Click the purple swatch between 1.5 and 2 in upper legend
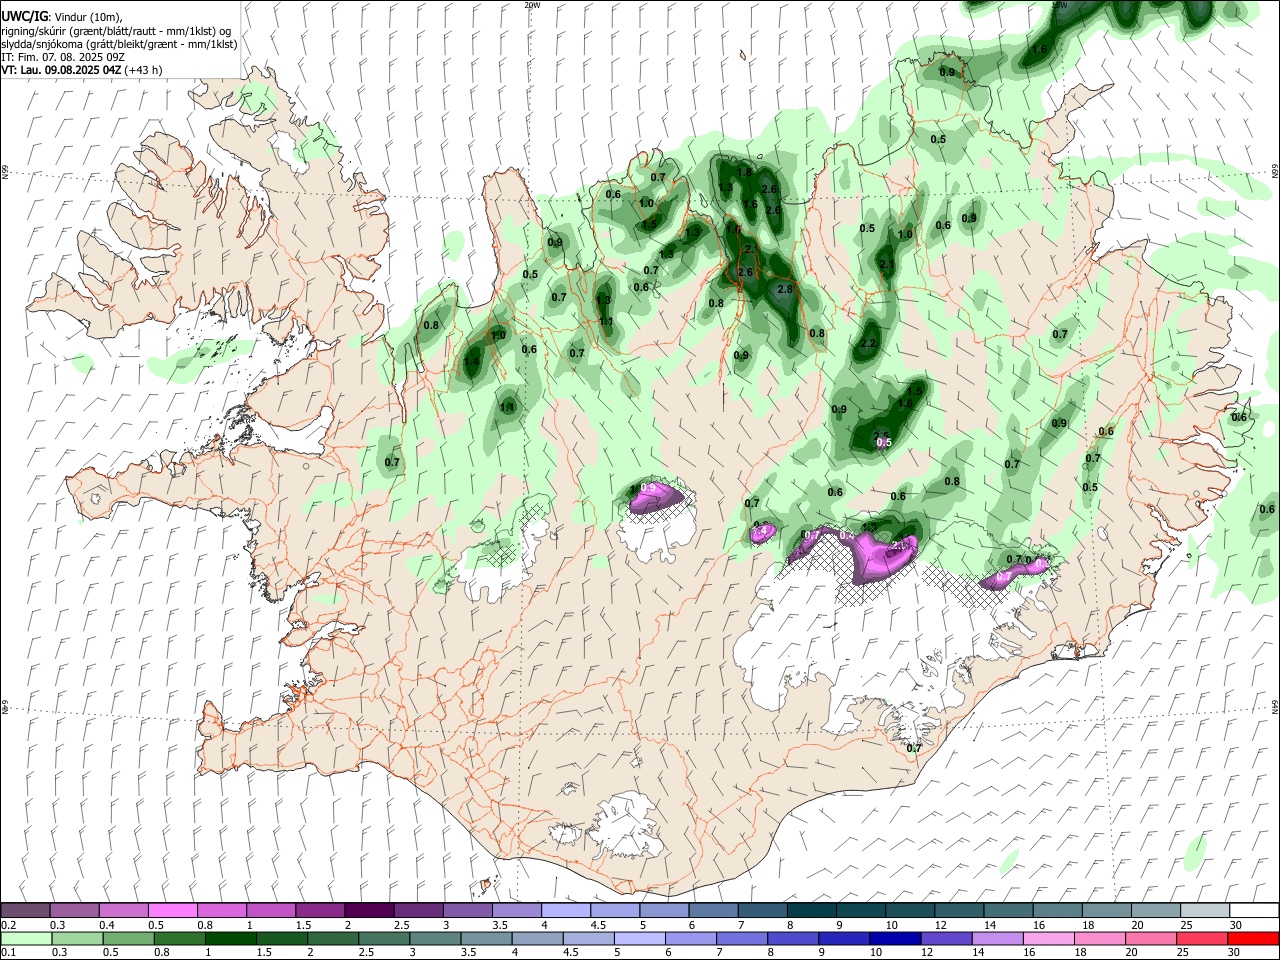The width and height of the screenshot is (1280, 960). (x=320, y=910)
